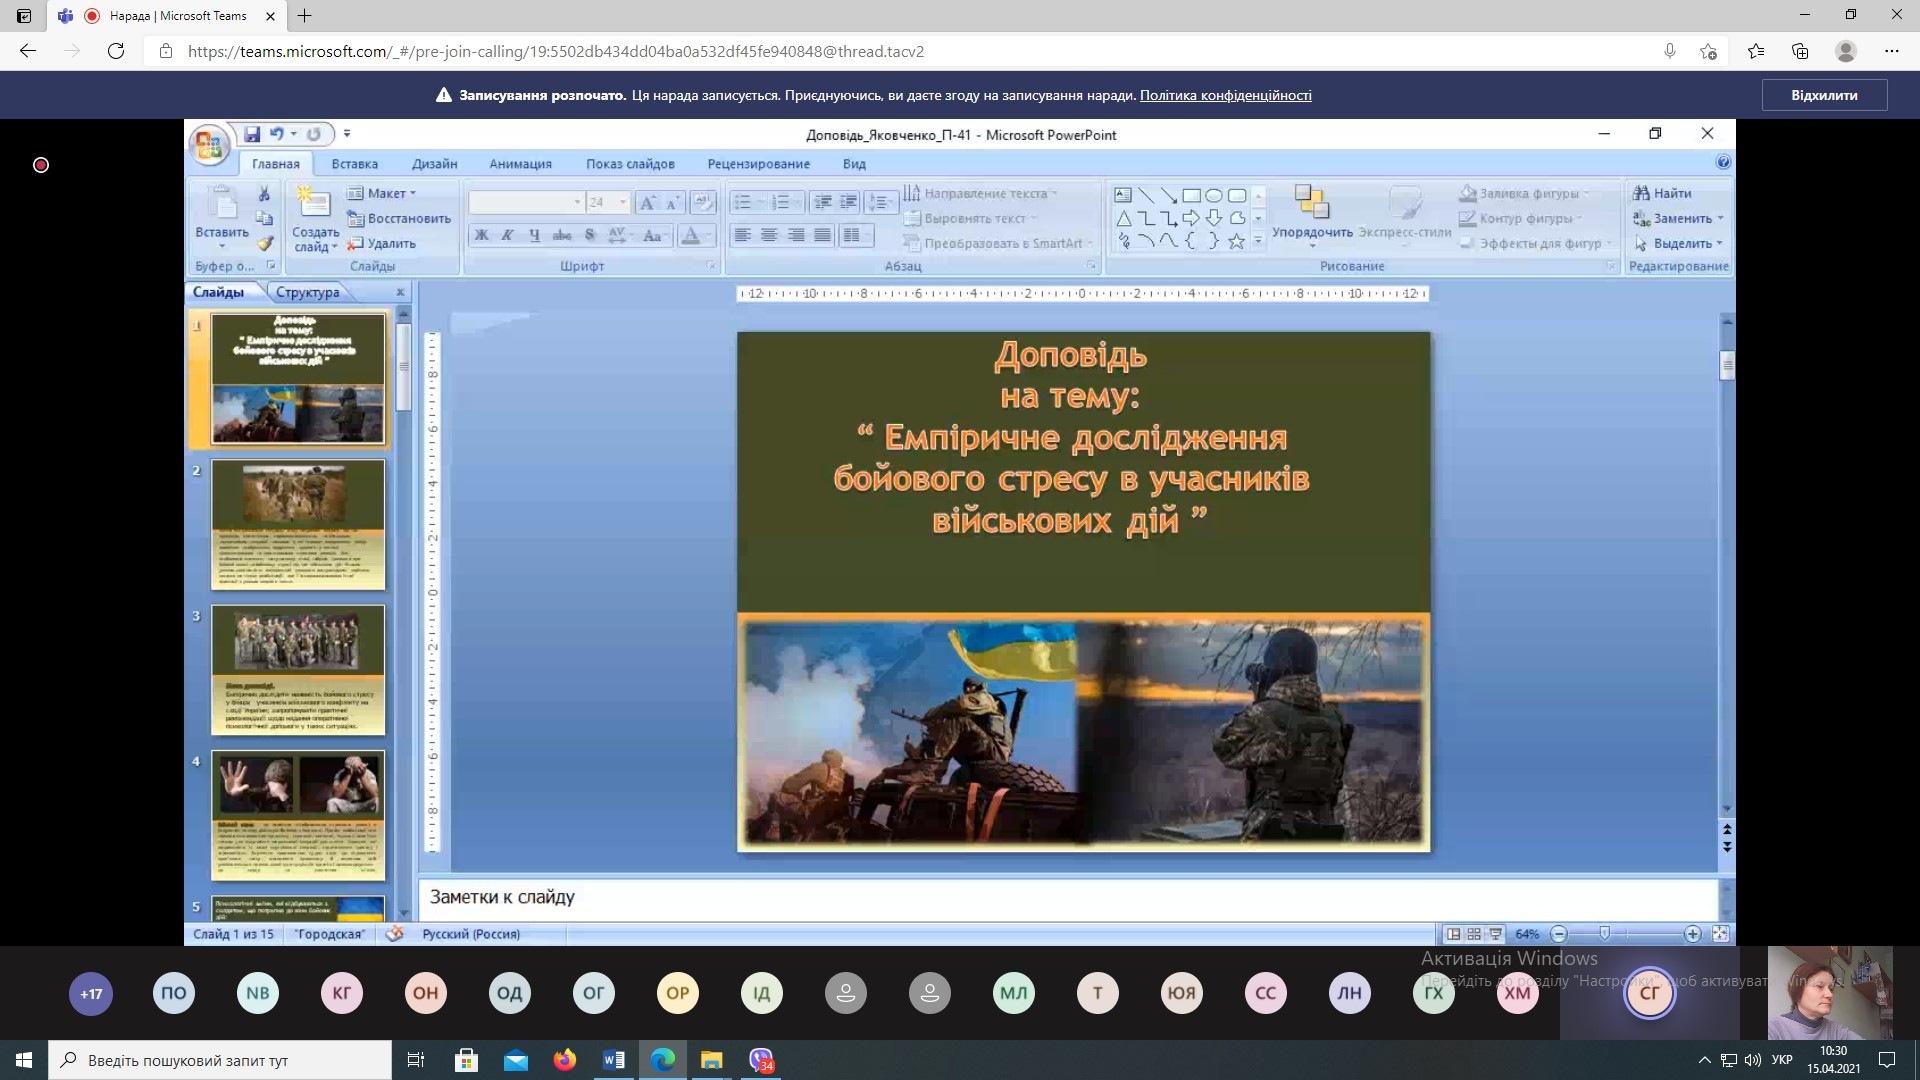This screenshot has height=1080, width=1920.
Task: Select the Rectangle shape tool
Action: coord(1191,195)
